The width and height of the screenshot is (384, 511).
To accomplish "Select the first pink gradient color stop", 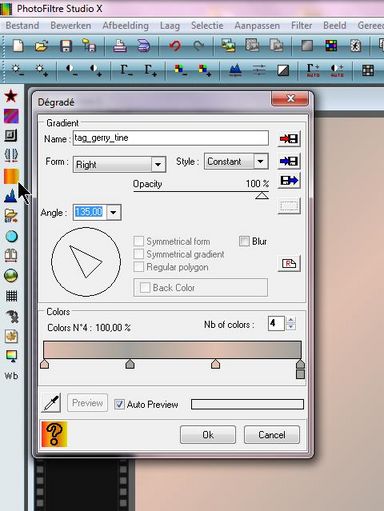I will 44,364.
